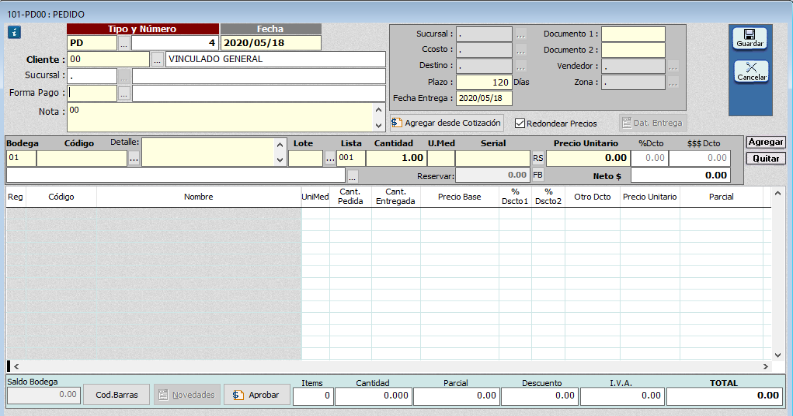Click the U.Med input field
This screenshot has width=793, height=416.
(x=440, y=158)
